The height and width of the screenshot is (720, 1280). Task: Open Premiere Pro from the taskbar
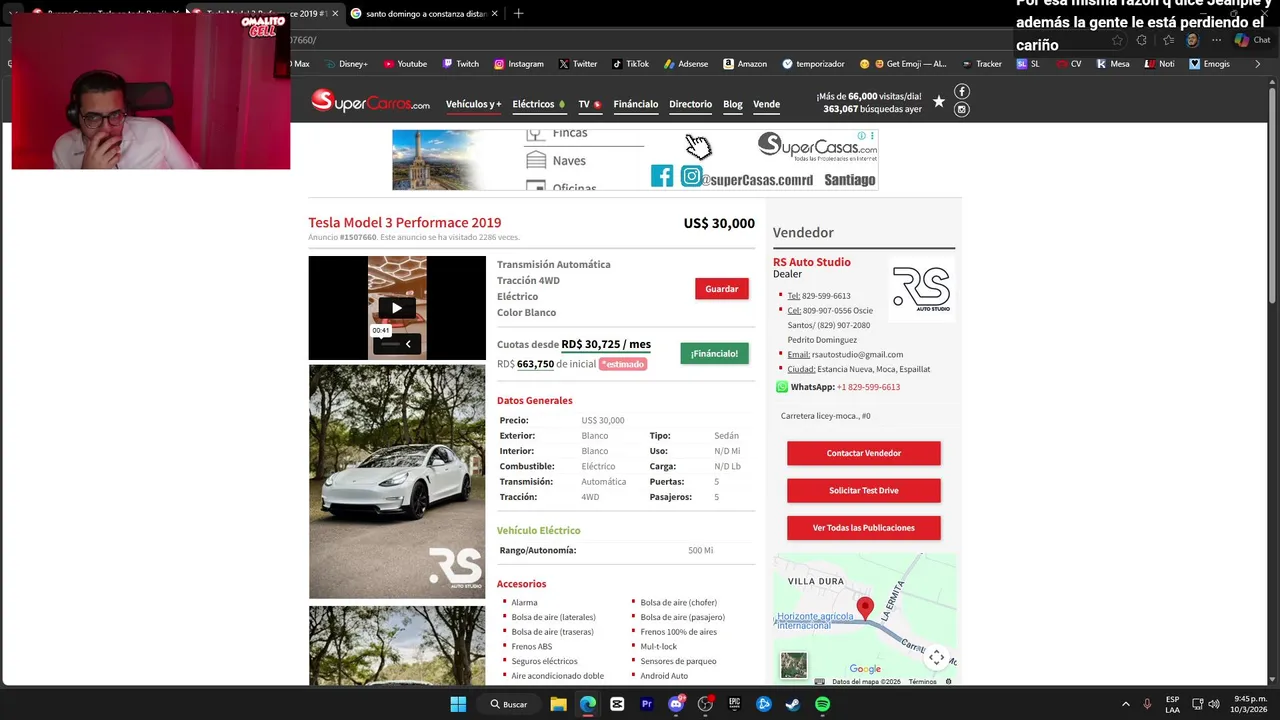coord(646,704)
